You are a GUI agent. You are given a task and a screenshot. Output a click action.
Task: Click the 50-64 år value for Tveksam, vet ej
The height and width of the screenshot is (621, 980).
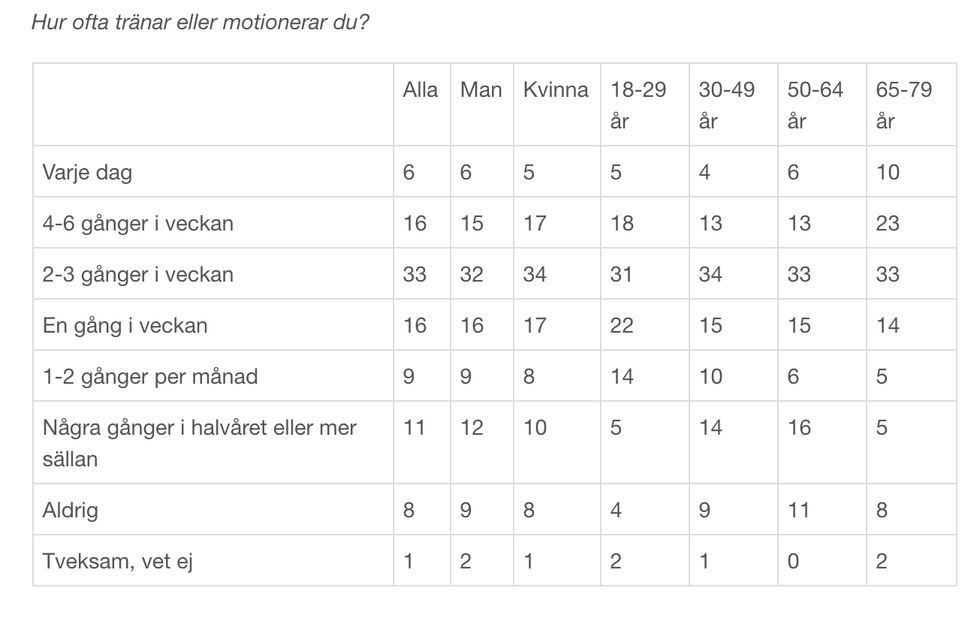point(793,561)
